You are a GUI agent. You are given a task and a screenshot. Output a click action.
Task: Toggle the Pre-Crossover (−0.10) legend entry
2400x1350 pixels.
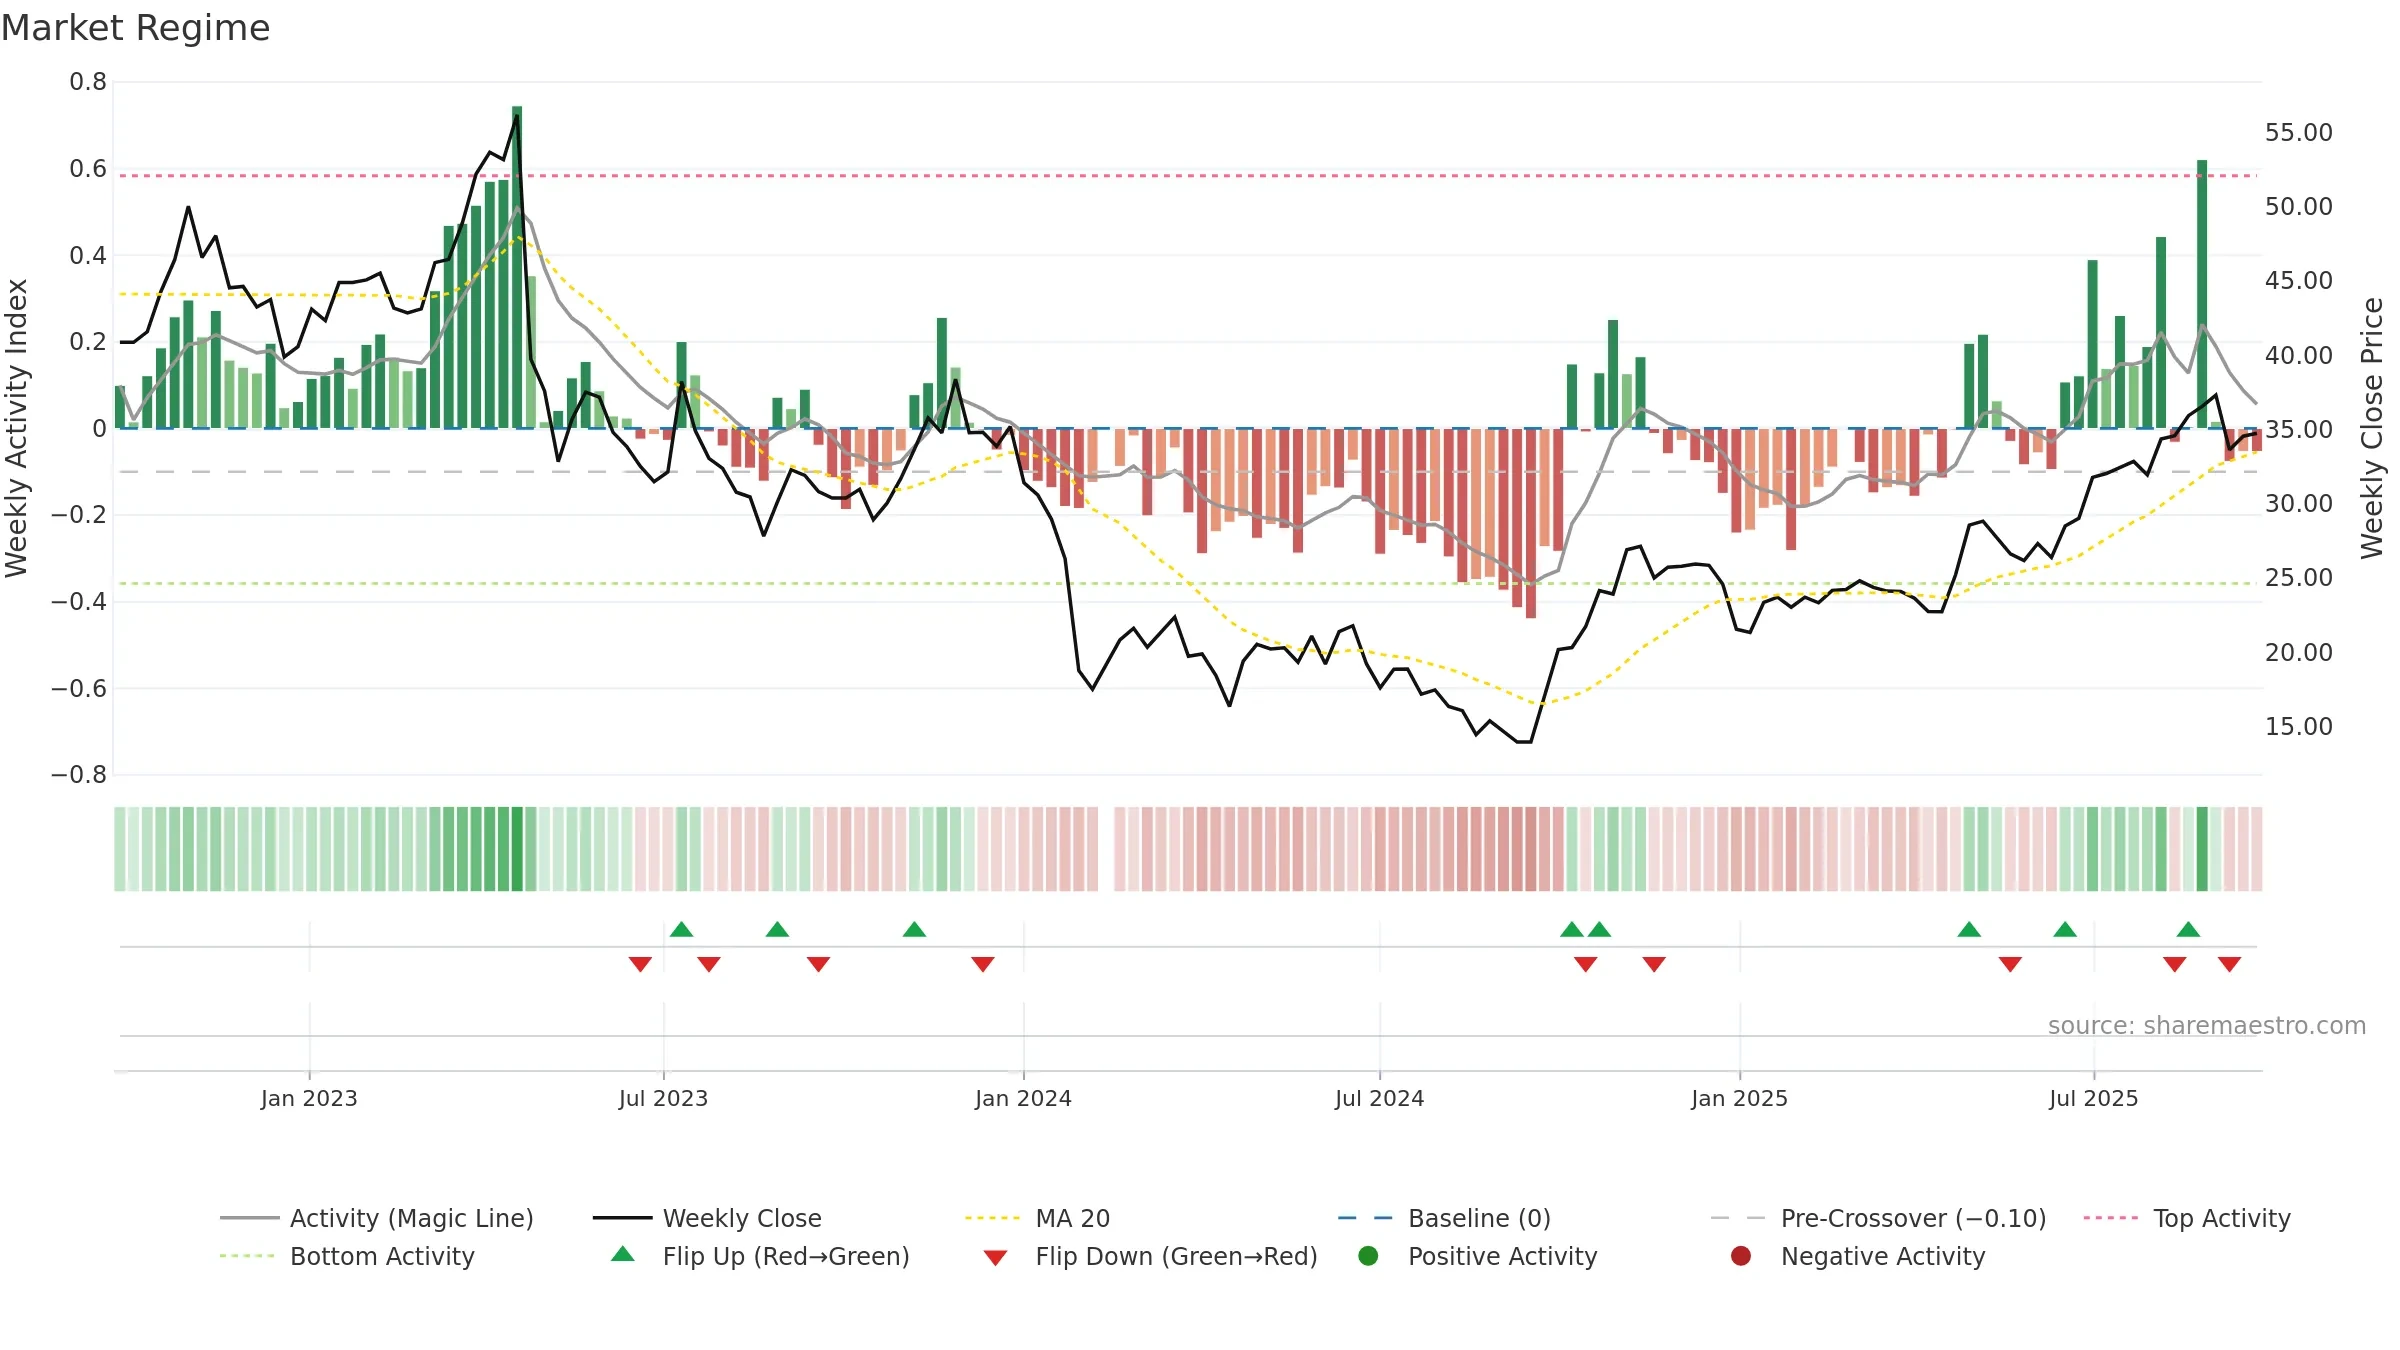tap(1878, 1218)
